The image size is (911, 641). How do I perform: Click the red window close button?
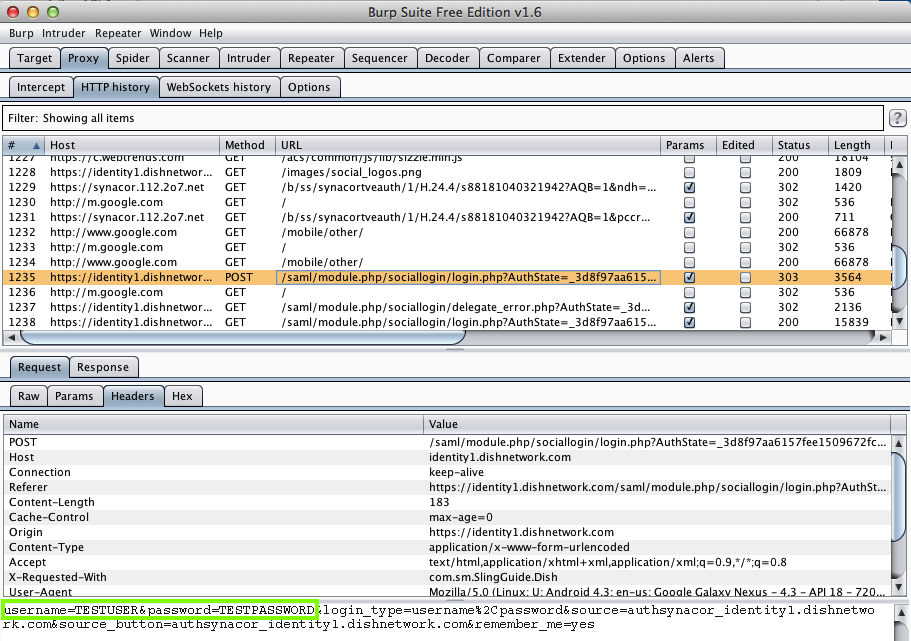click(14, 12)
